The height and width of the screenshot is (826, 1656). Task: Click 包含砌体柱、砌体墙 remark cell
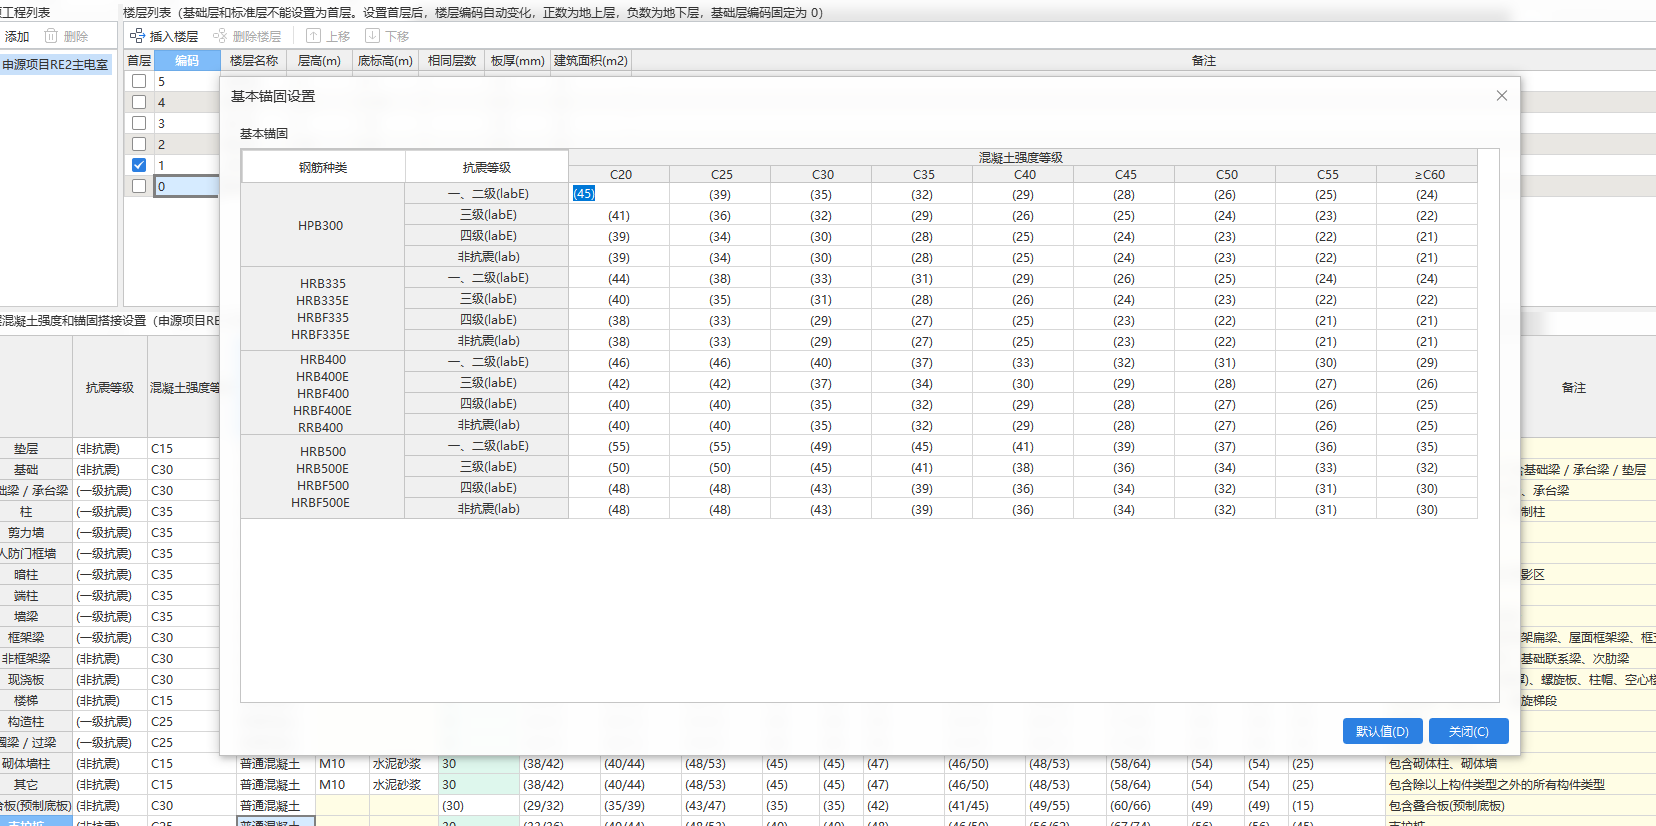point(1443,764)
